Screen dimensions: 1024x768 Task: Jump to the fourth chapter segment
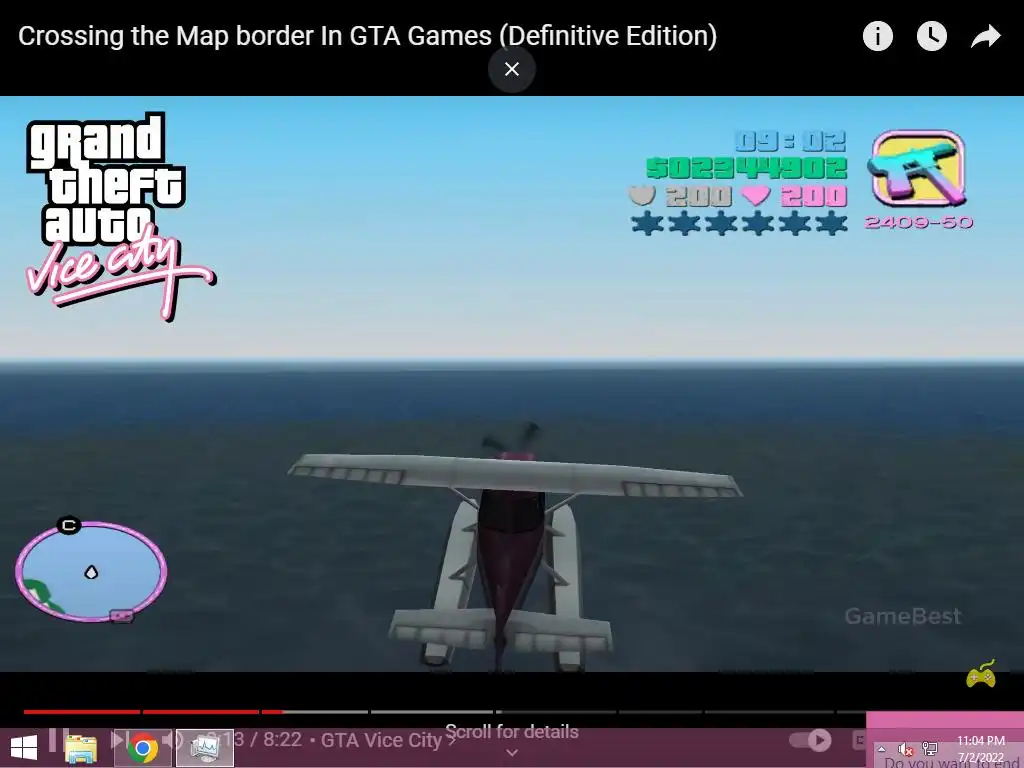coord(432,712)
